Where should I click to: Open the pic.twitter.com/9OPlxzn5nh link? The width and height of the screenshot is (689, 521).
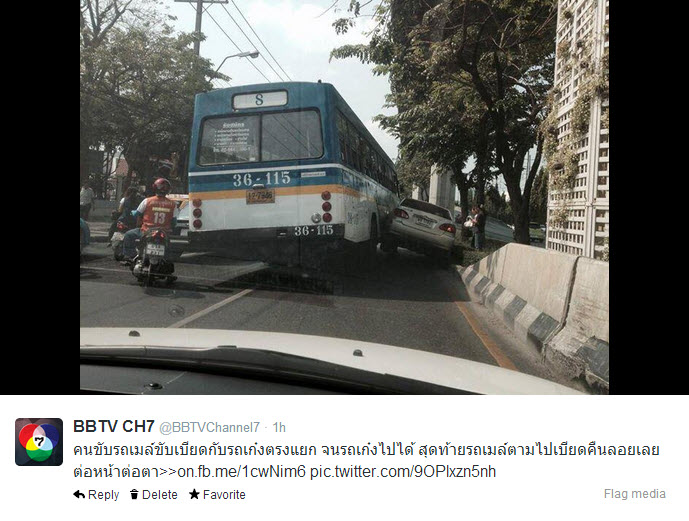pyautogui.click(x=403, y=472)
